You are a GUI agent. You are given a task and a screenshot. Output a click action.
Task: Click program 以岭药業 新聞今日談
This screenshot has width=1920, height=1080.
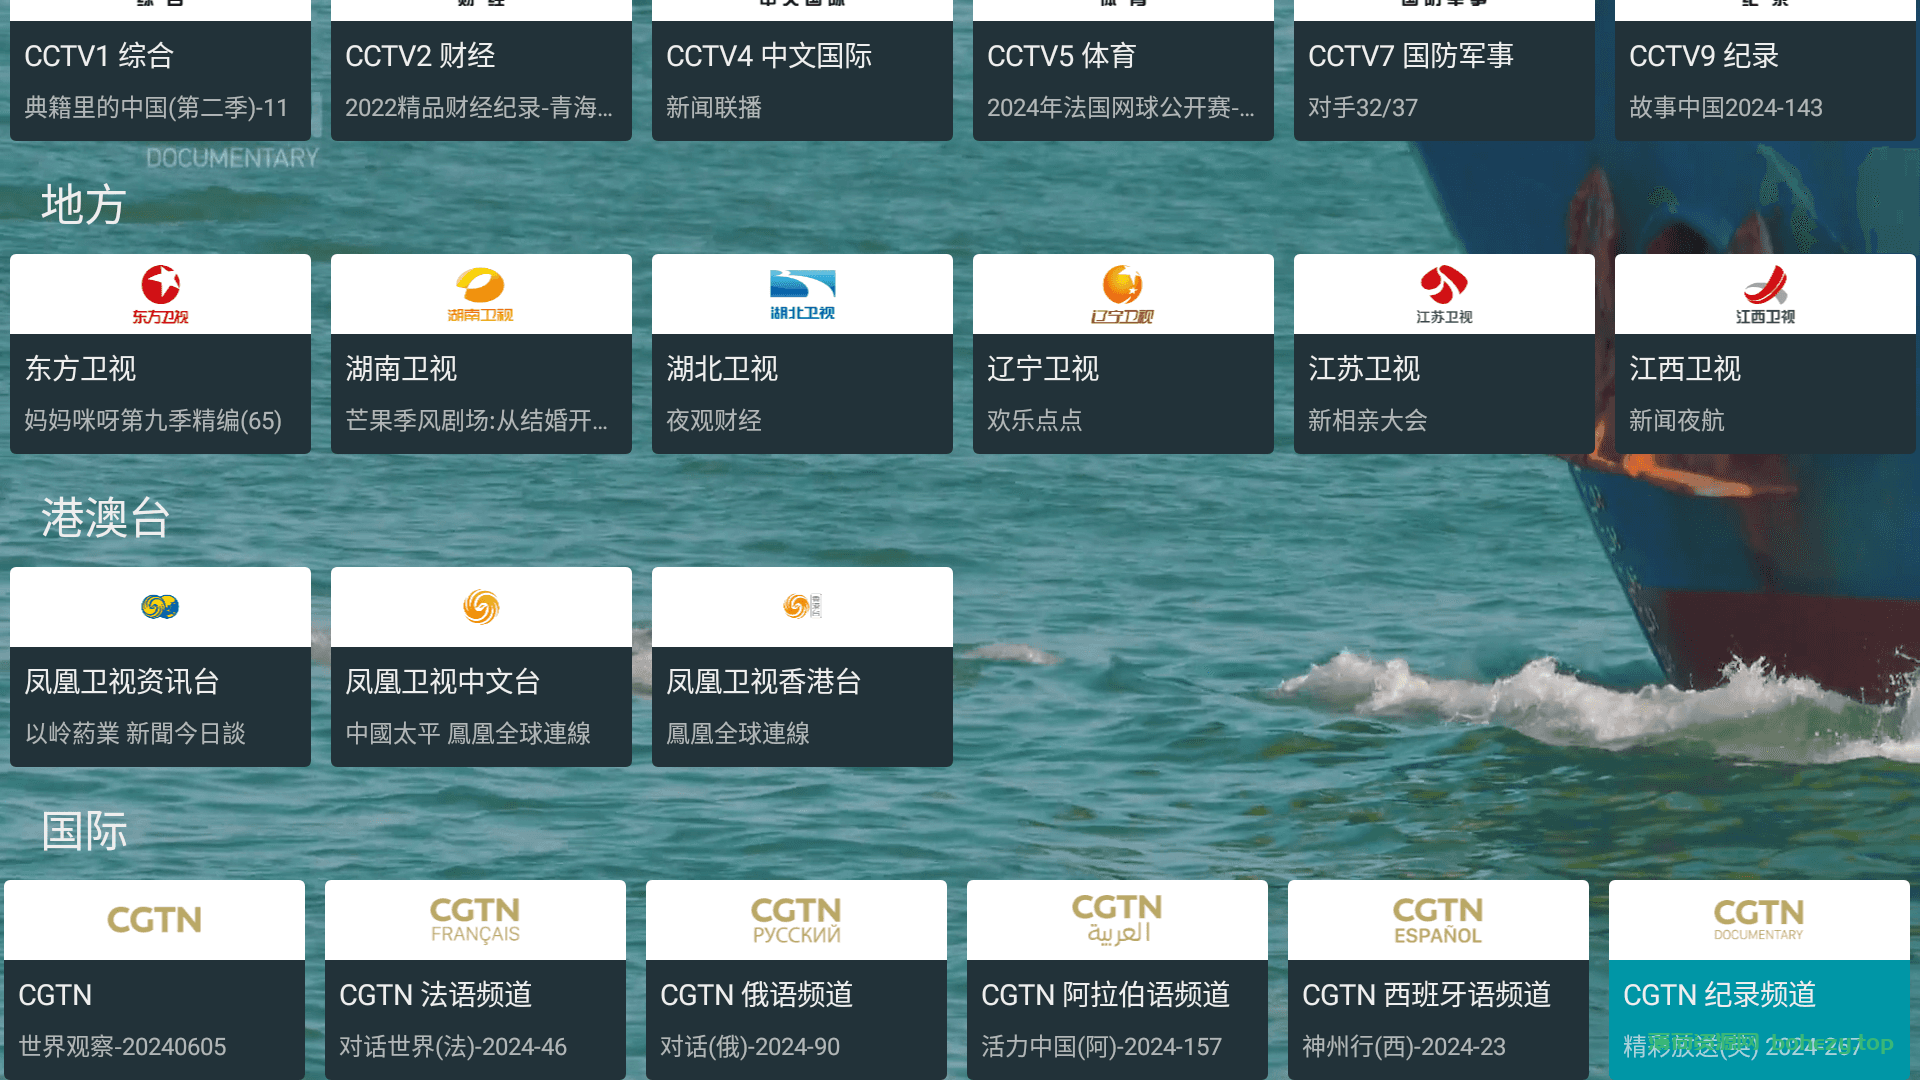[x=135, y=733]
